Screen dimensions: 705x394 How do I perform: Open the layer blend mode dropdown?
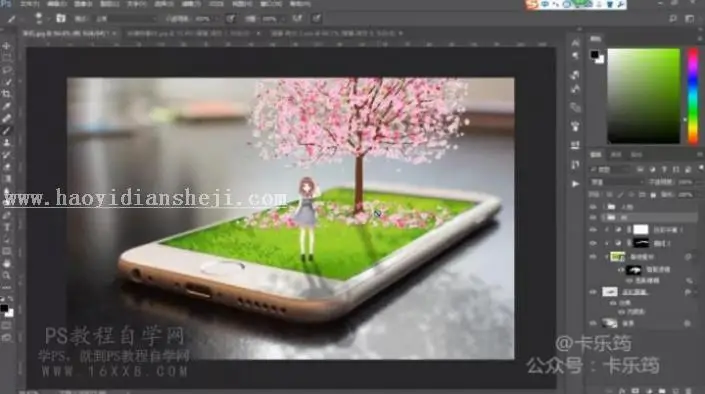point(616,182)
